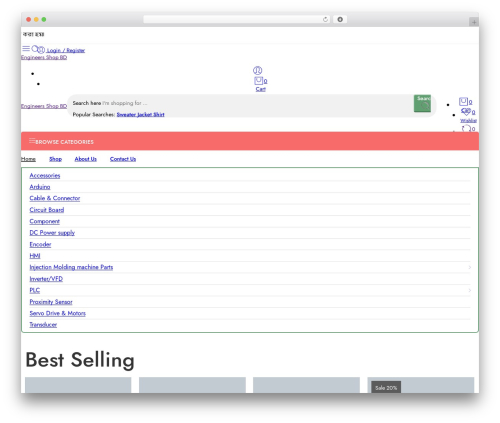
Task: Expand the PLC submenu arrow
Action: click(x=469, y=290)
